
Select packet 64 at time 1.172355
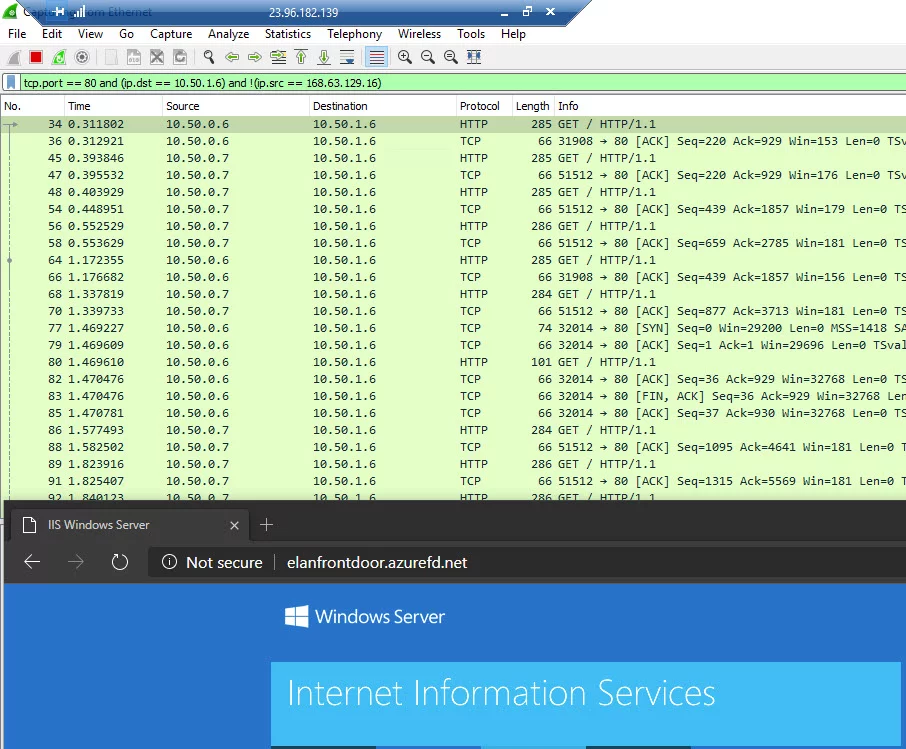pos(453,260)
